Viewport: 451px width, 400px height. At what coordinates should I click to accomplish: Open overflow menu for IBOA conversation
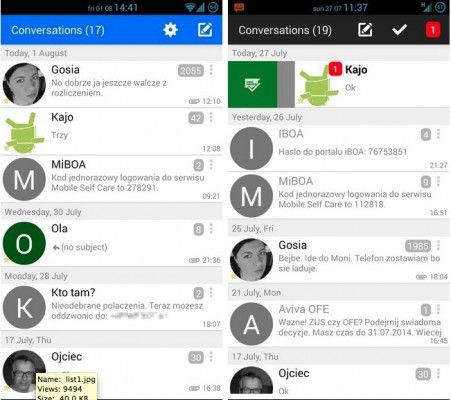point(438,134)
